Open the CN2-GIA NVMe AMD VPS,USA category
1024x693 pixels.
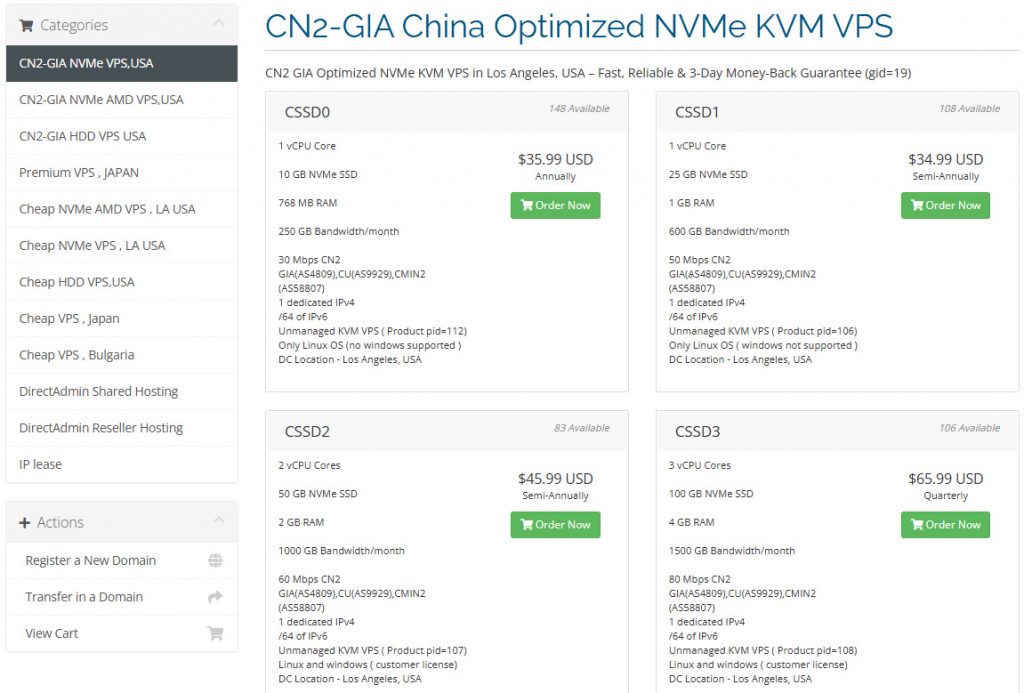point(101,100)
